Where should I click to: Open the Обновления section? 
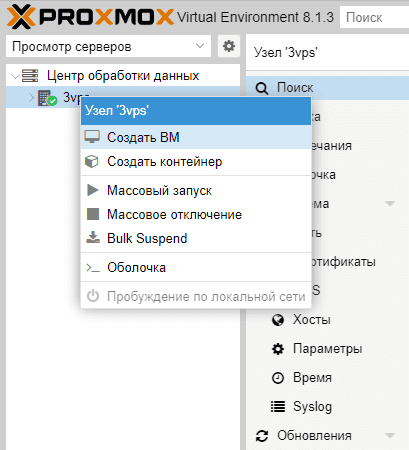(x=328, y=436)
